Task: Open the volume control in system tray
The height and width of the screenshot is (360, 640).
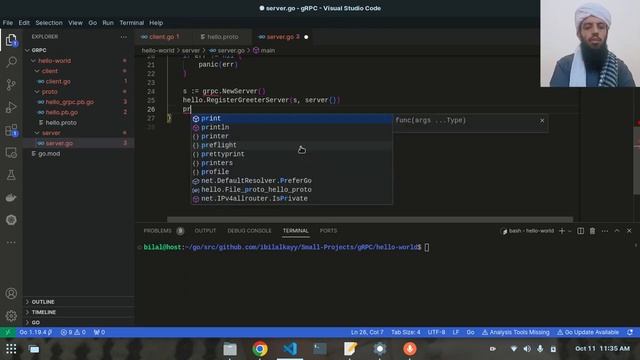Action: click(527, 349)
